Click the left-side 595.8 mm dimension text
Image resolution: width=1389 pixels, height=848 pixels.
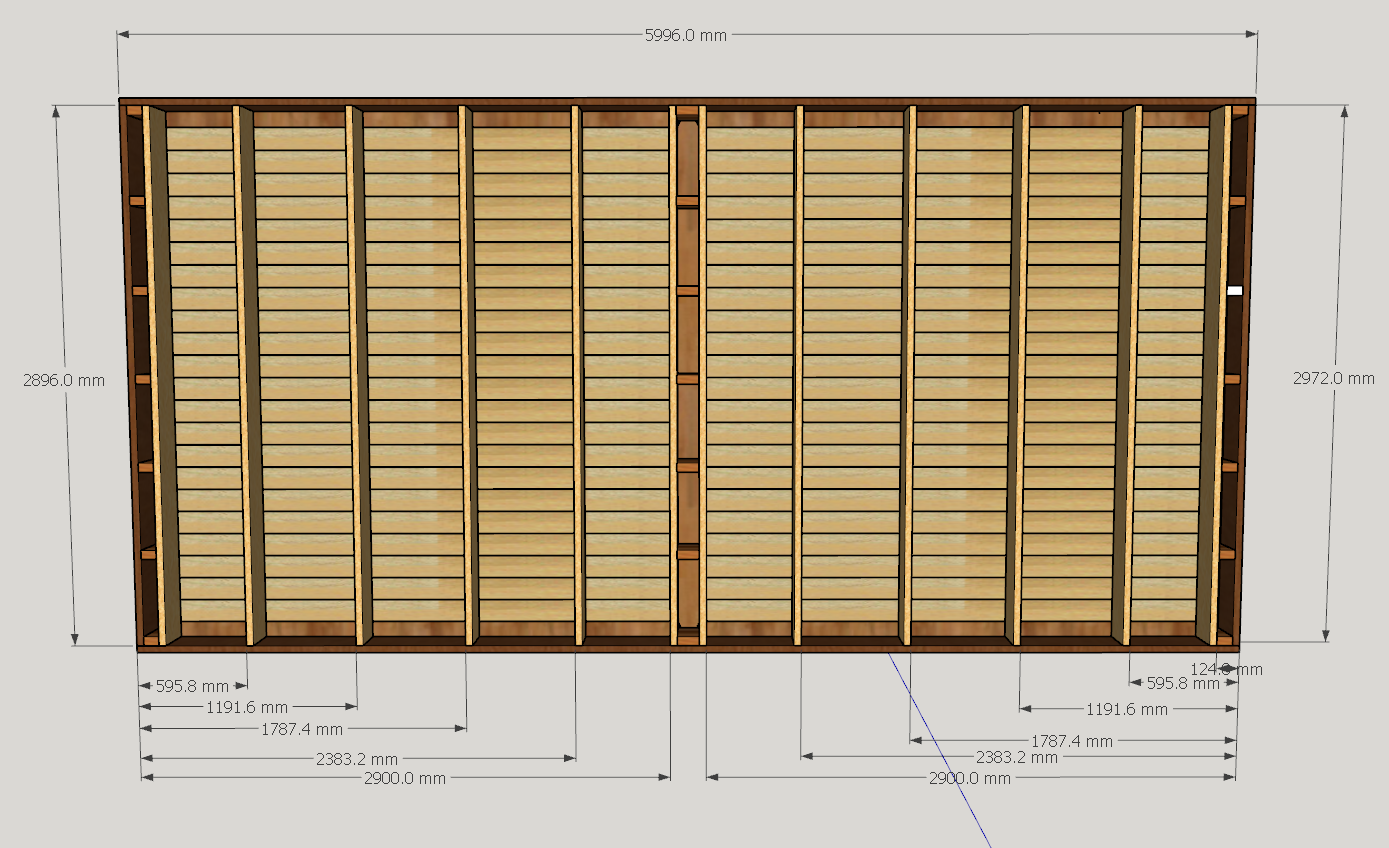[193, 686]
